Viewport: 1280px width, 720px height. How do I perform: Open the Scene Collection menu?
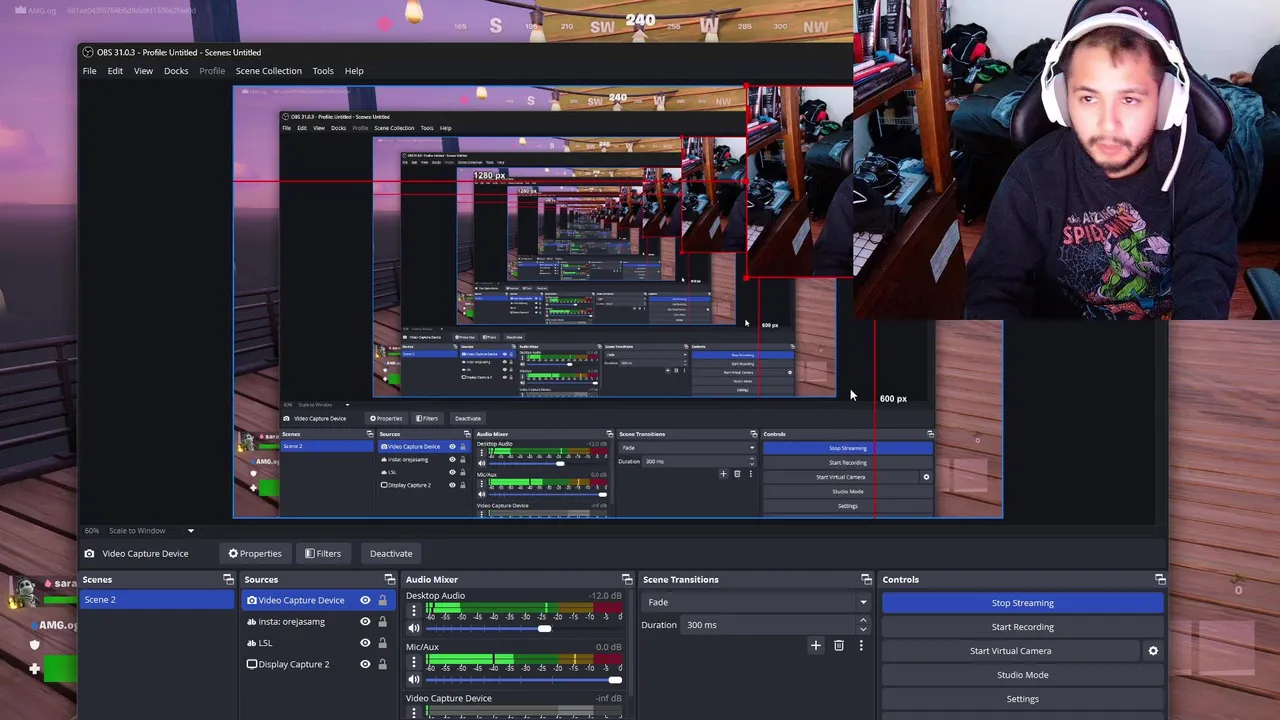268,71
